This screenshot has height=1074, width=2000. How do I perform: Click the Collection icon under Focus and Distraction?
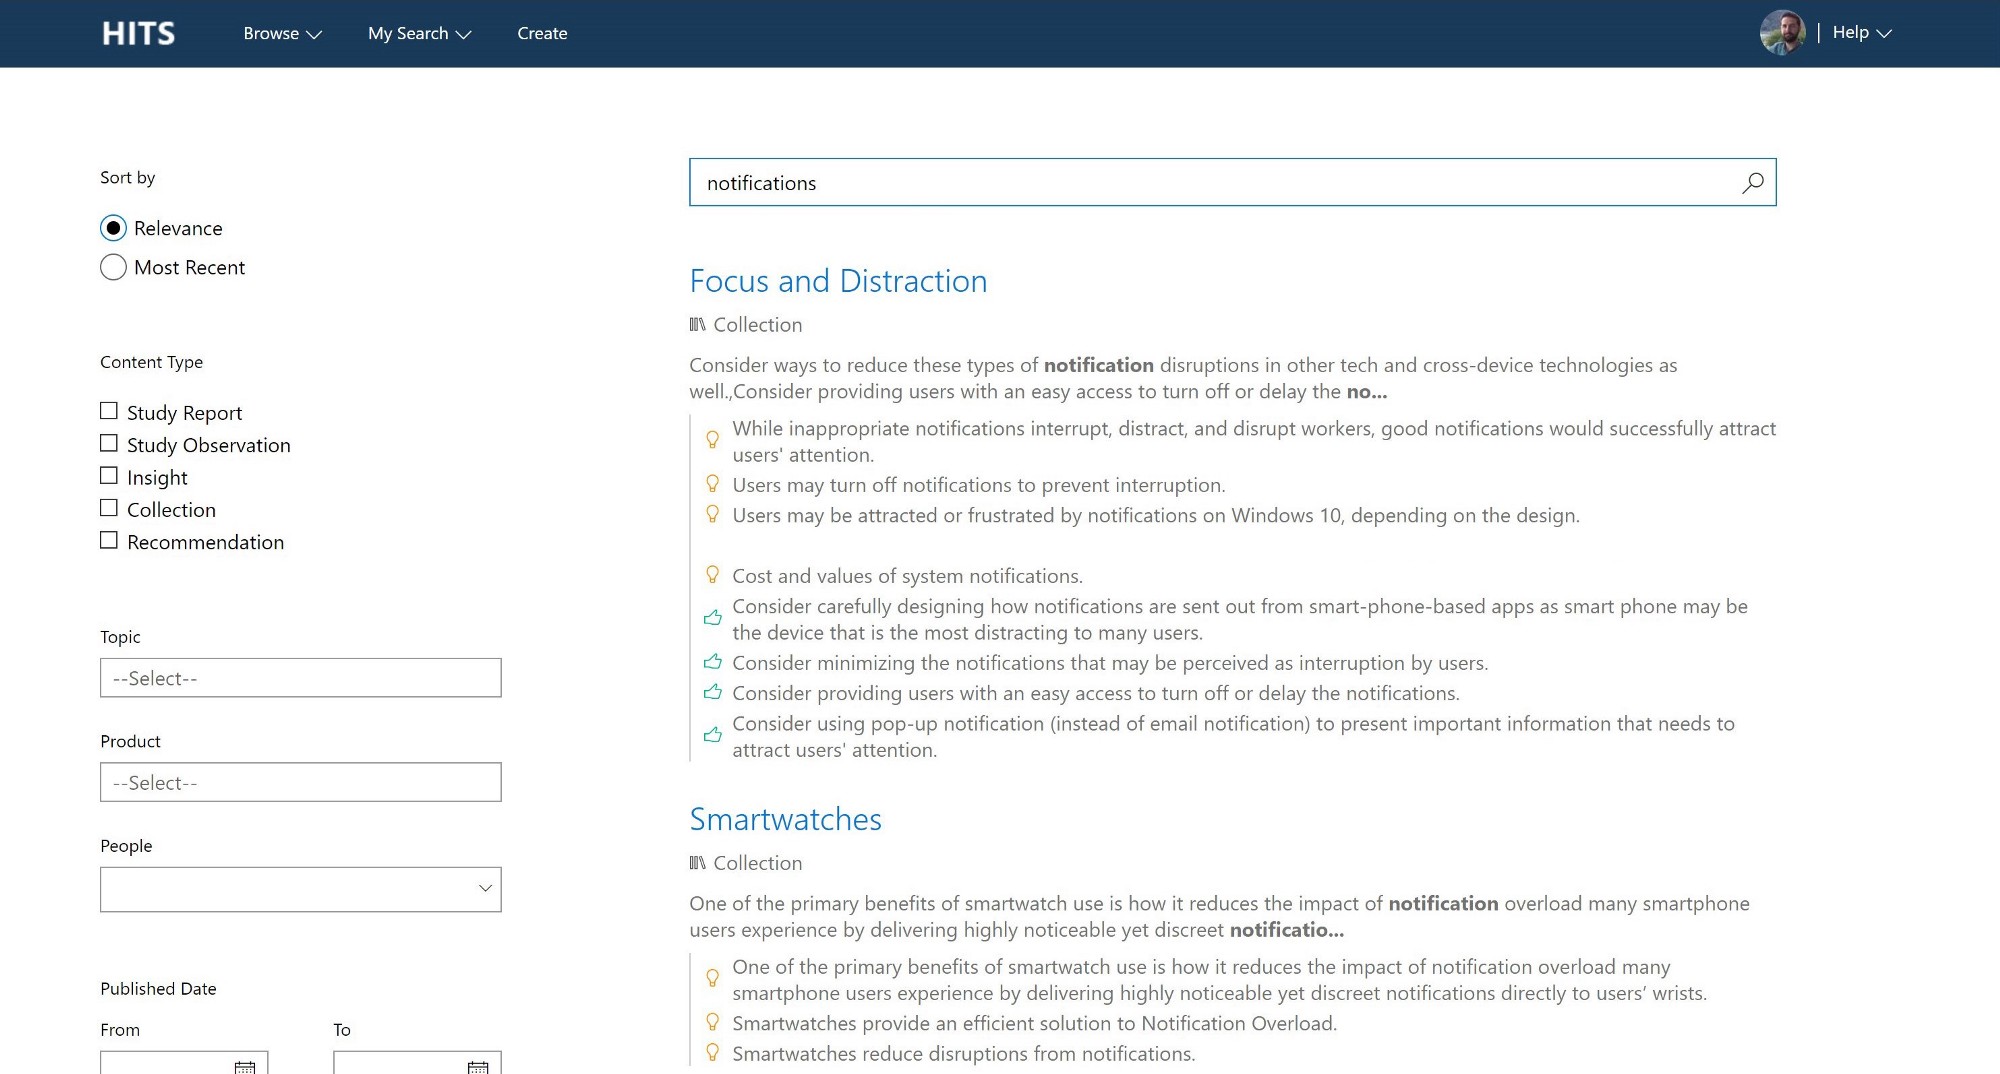697,324
